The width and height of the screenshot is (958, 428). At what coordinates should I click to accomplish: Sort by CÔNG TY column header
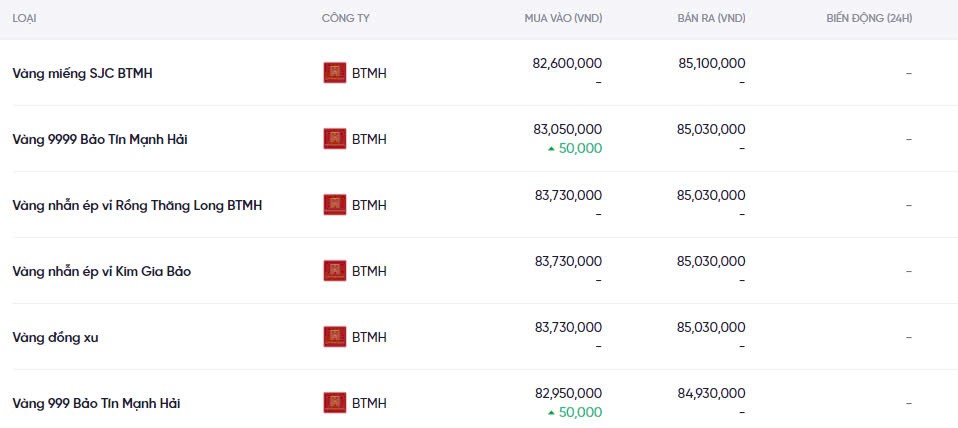pos(345,18)
